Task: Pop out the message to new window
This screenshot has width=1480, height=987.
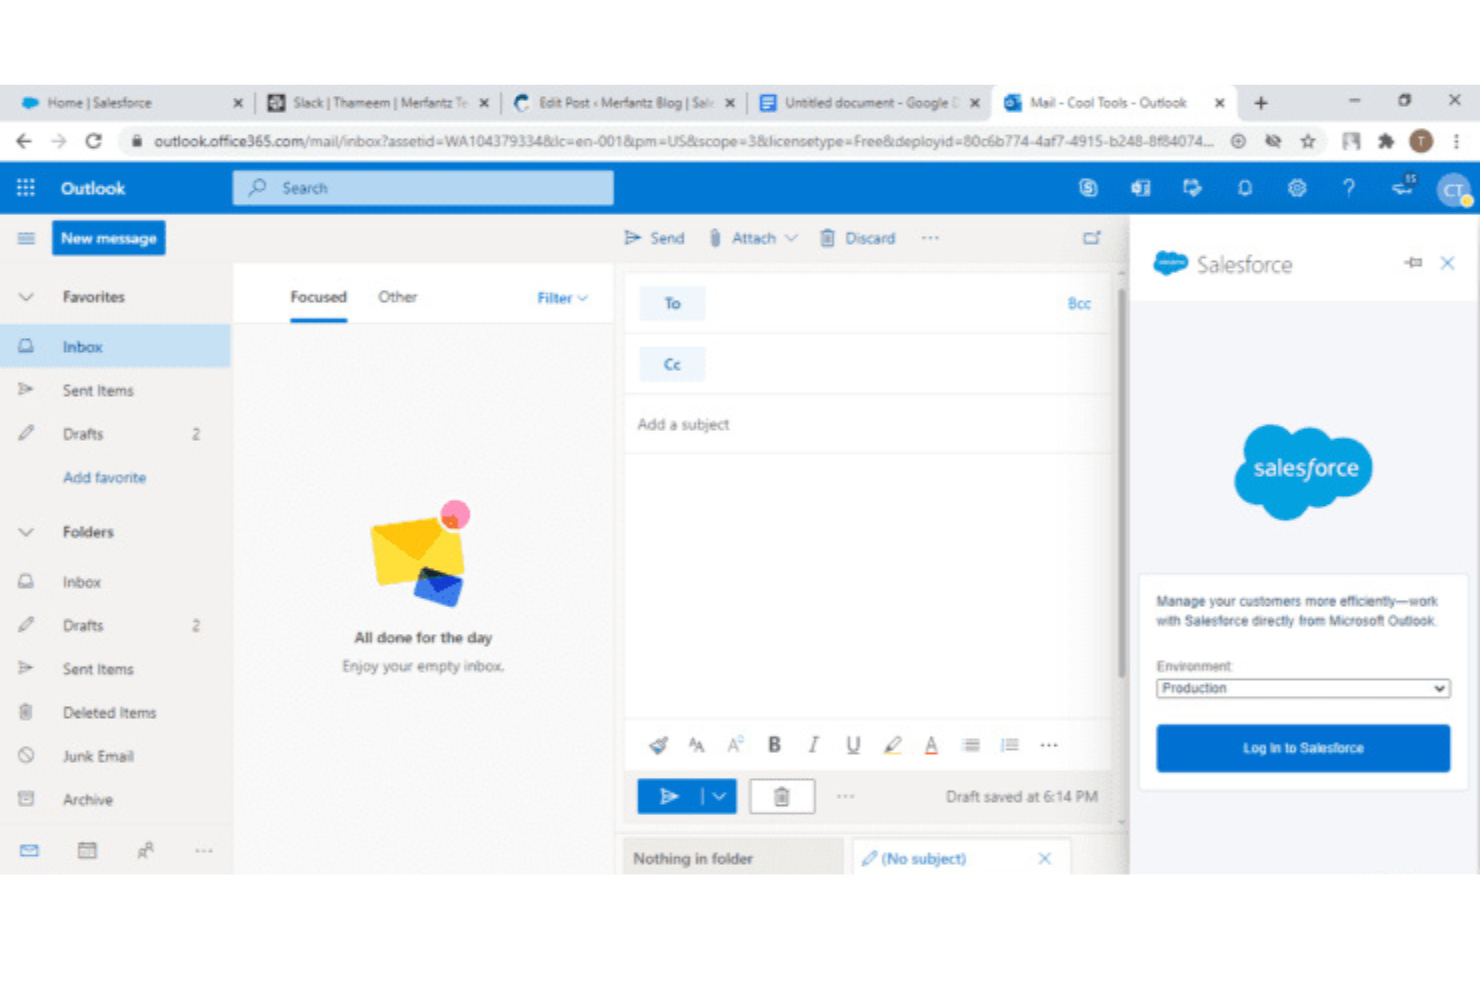Action: click(1091, 238)
